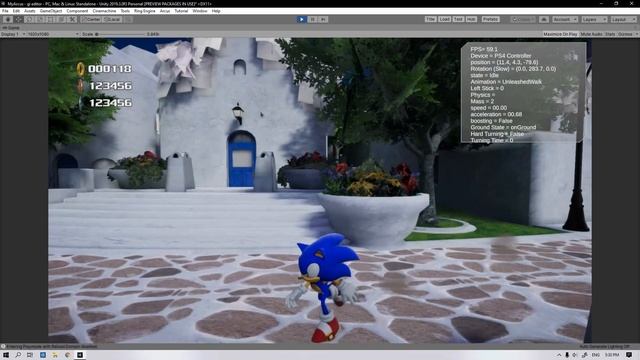Click Auto Generate Lighting Off status
Screen dimensions: 640x360
(x=604, y=346)
